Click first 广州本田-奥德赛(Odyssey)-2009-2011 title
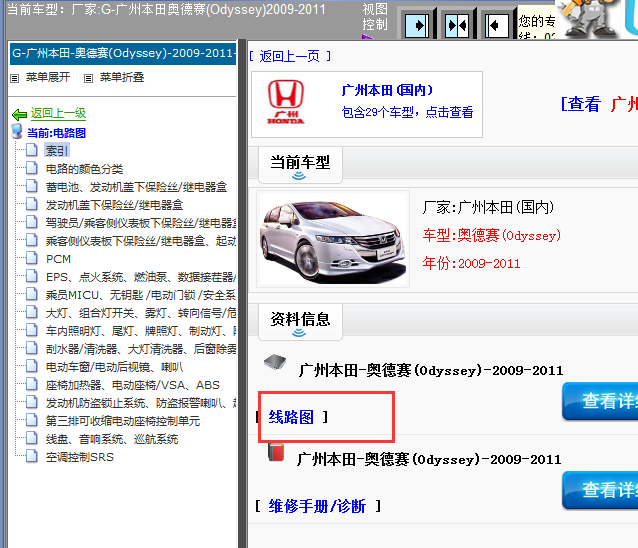This screenshot has height=548, width=638. pyautogui.click(x=431, y=370)
